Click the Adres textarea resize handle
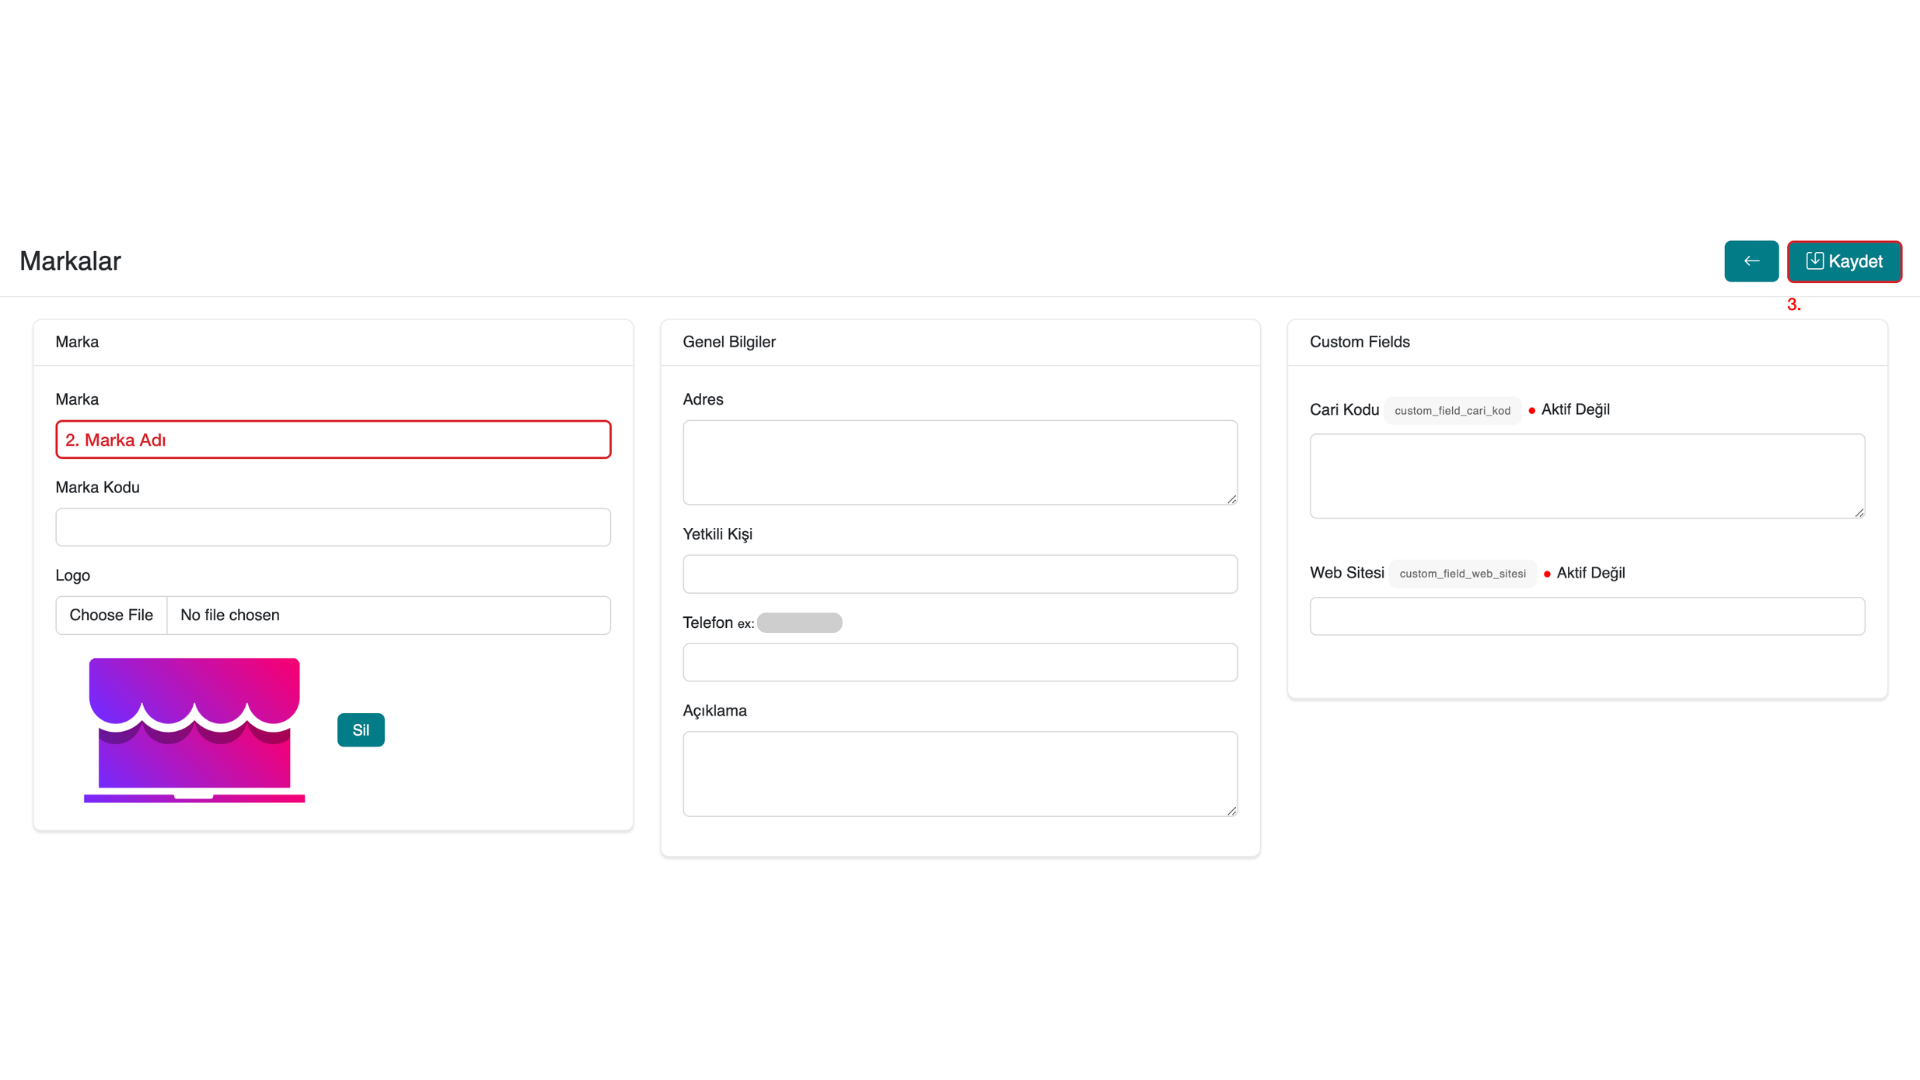 click(1231, 498)
